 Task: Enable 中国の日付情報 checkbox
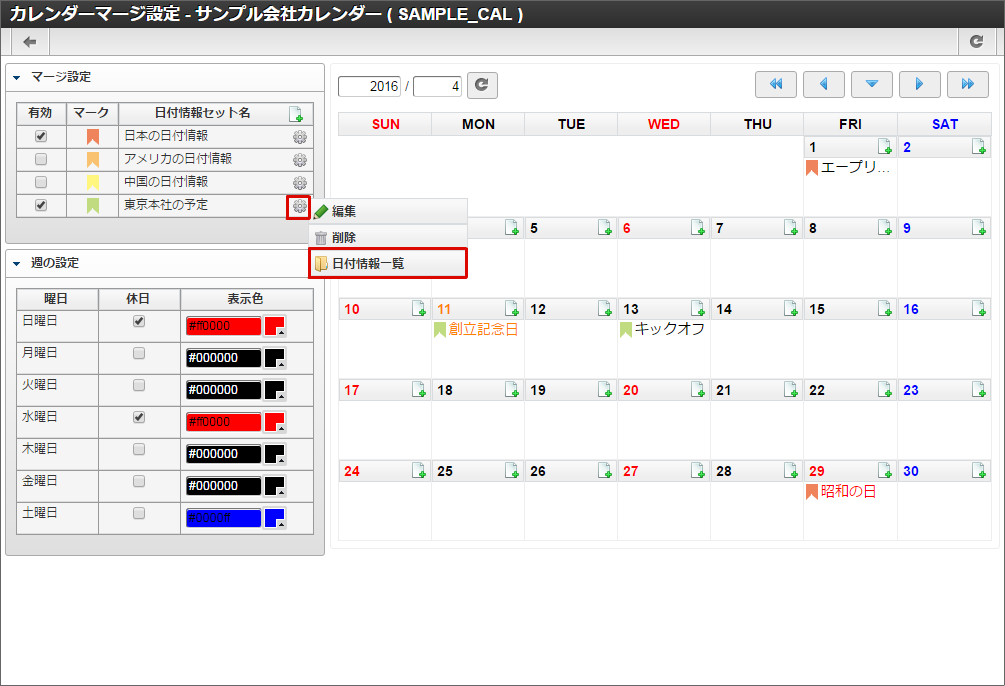click(41, 183)
